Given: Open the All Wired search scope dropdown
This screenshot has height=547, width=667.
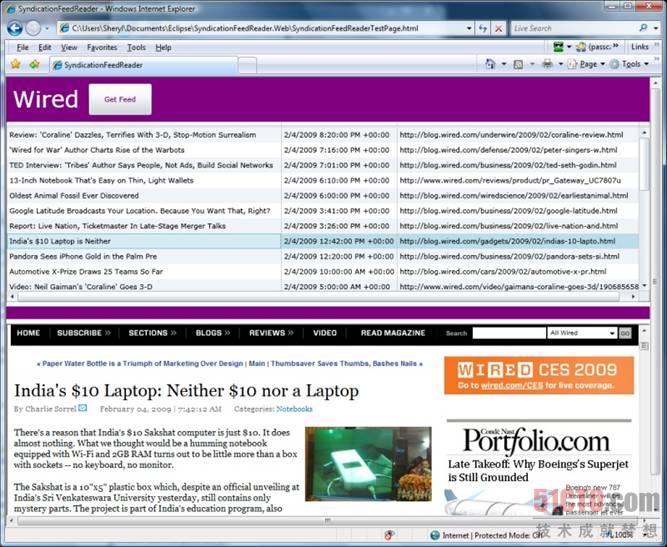Looking at the screenshot, I should (x=581, y=333).
